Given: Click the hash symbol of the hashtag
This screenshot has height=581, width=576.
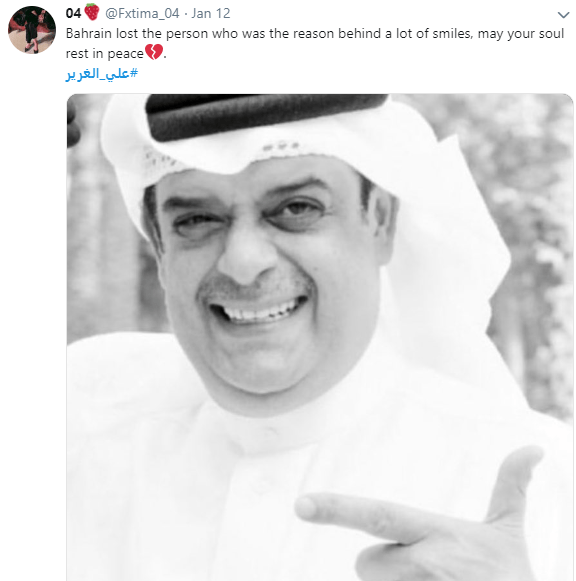Looking at the screenshot, I should [x=134, y=73].
